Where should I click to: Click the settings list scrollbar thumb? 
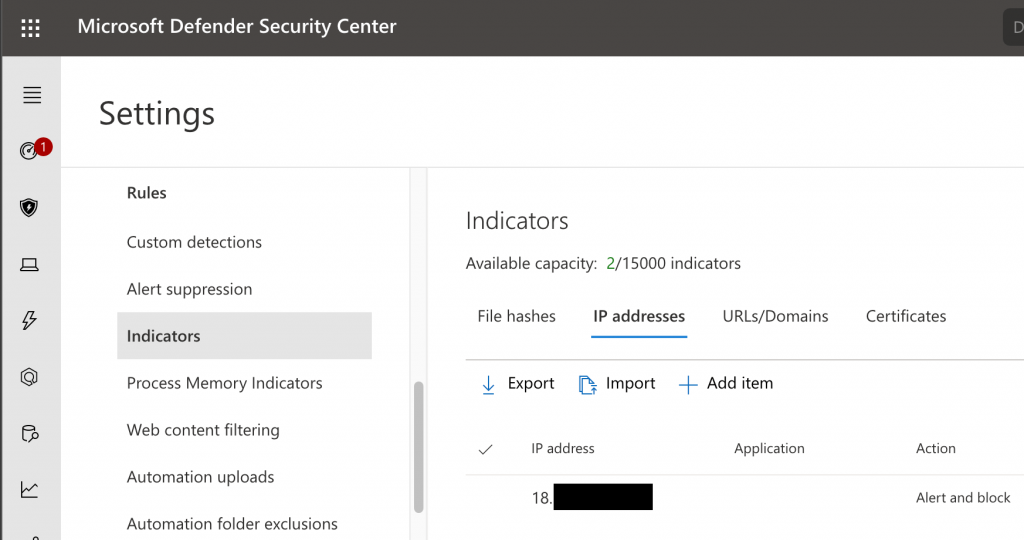419,447
